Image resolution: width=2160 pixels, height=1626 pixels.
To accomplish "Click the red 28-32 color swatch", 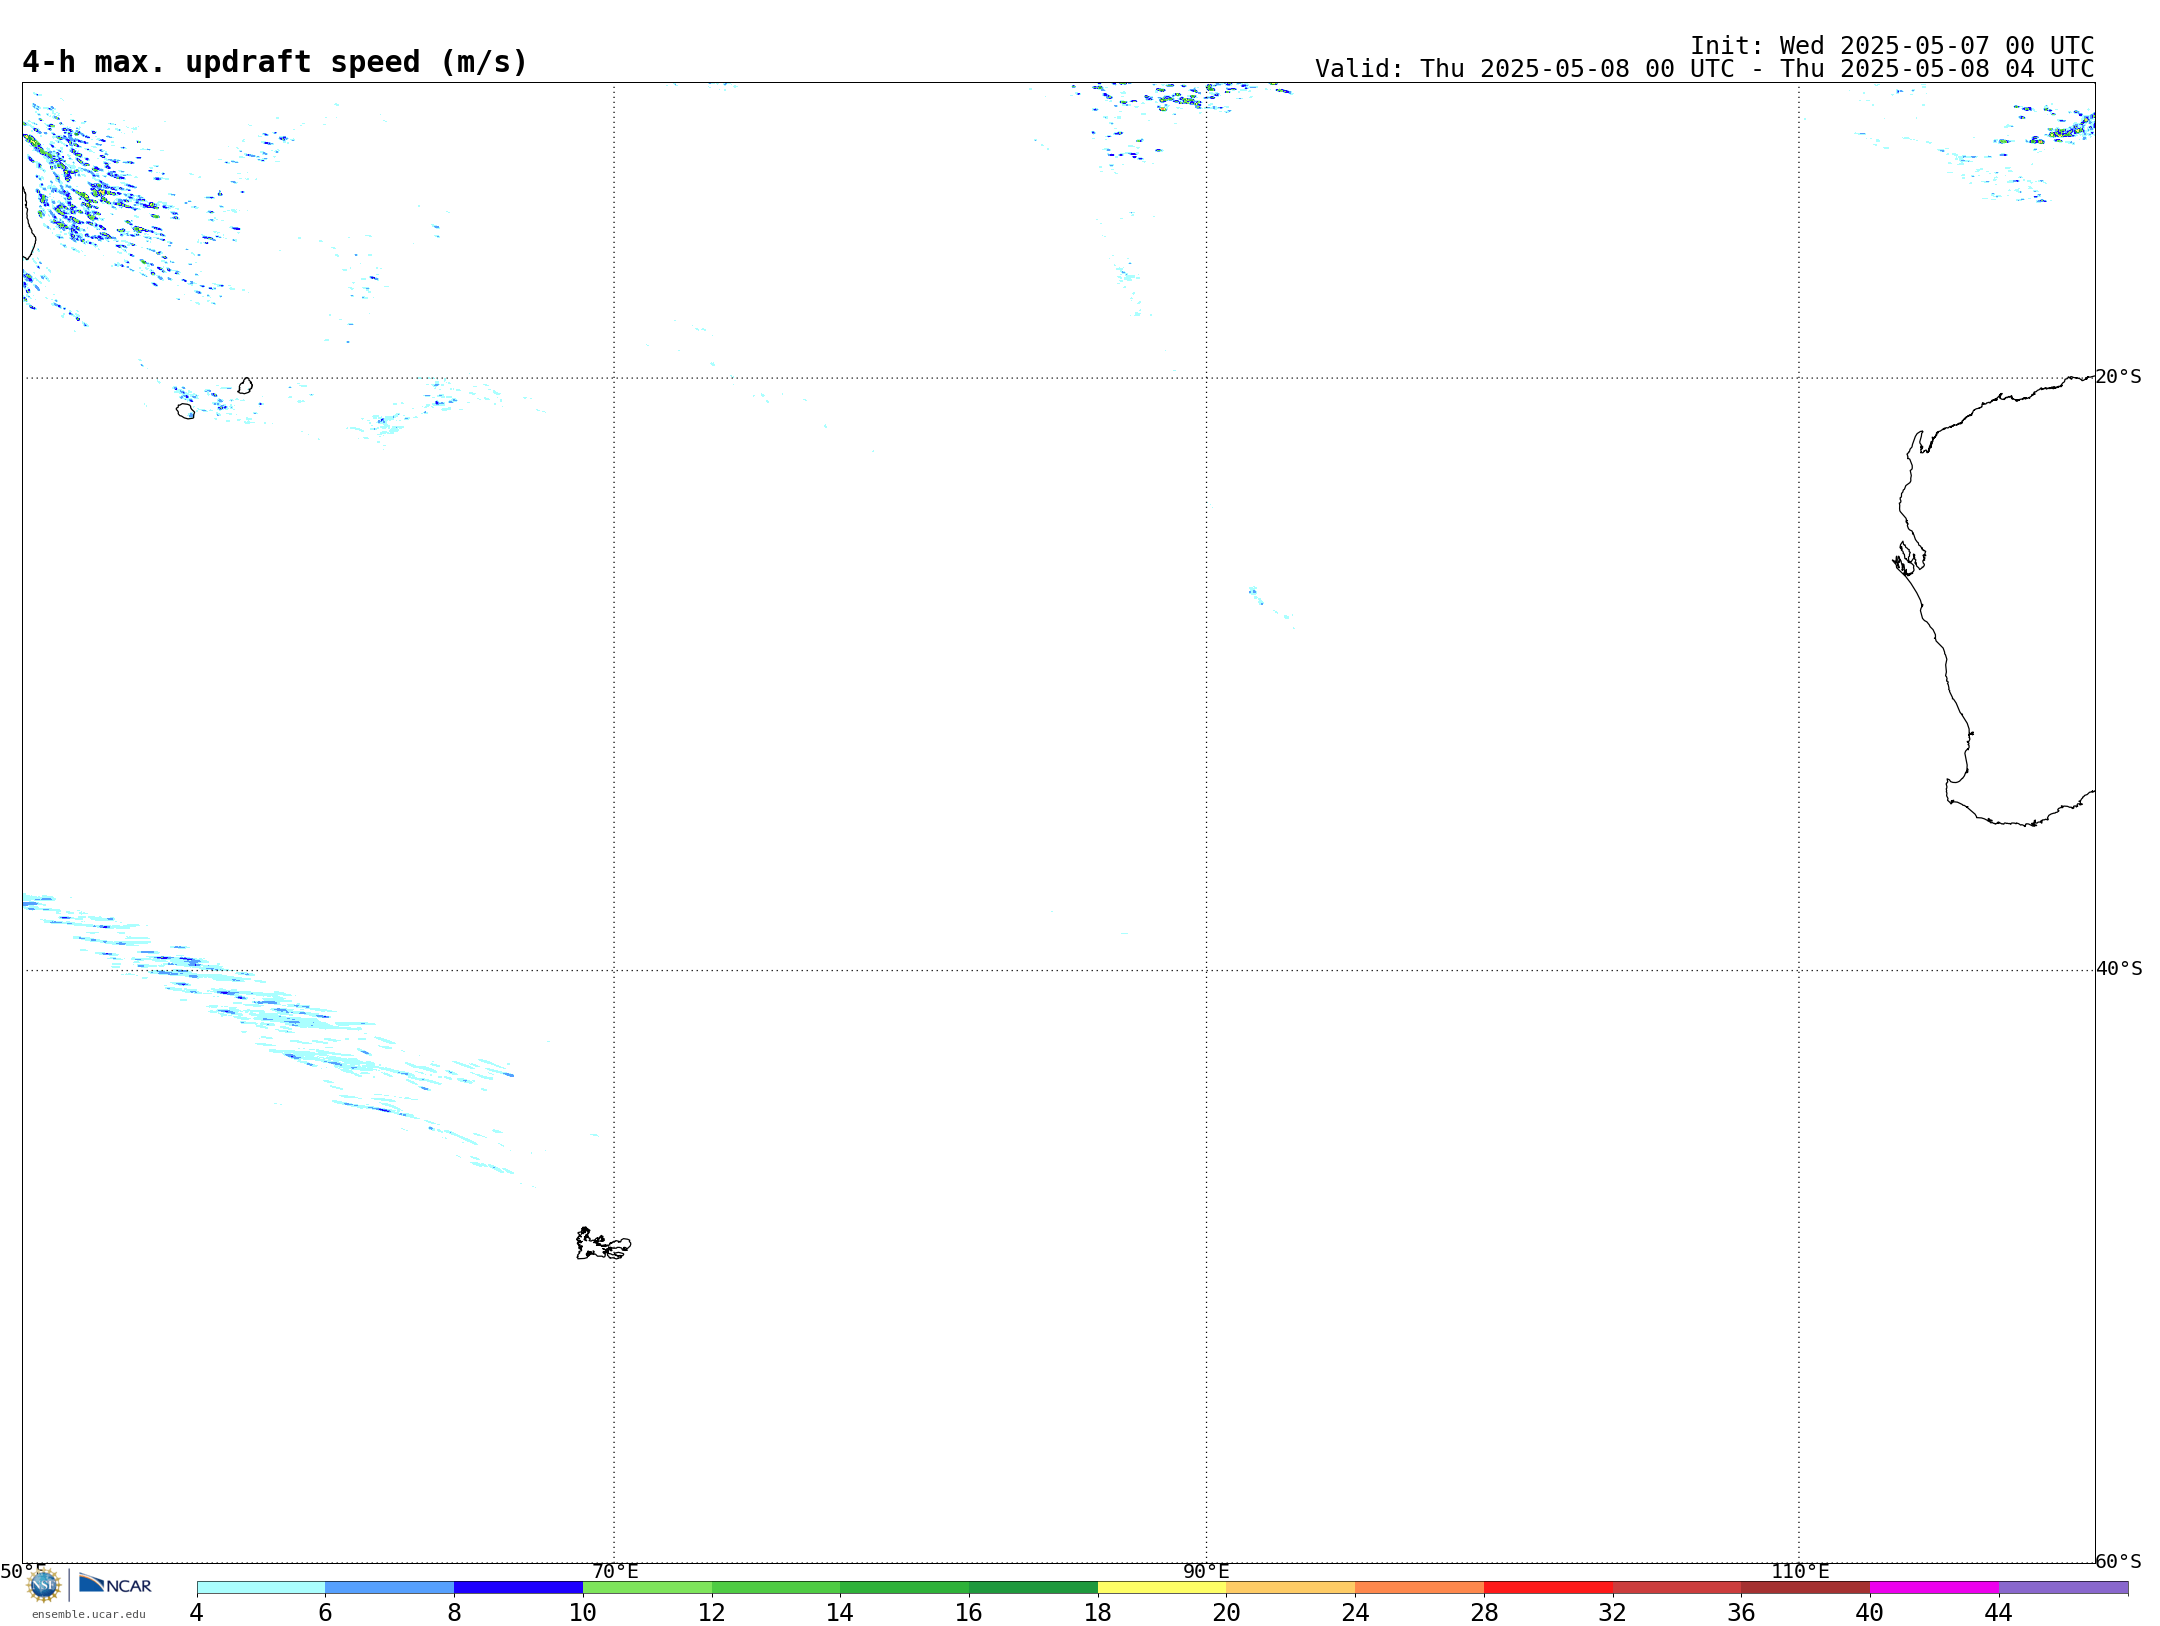I will click(x=1548, y=1588).
